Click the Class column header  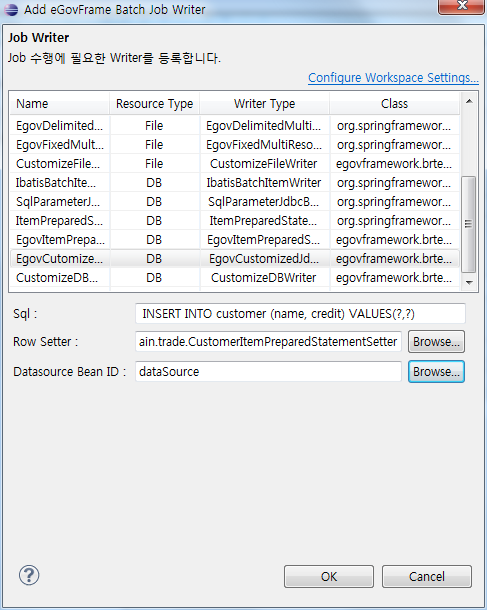click(394, 103)
